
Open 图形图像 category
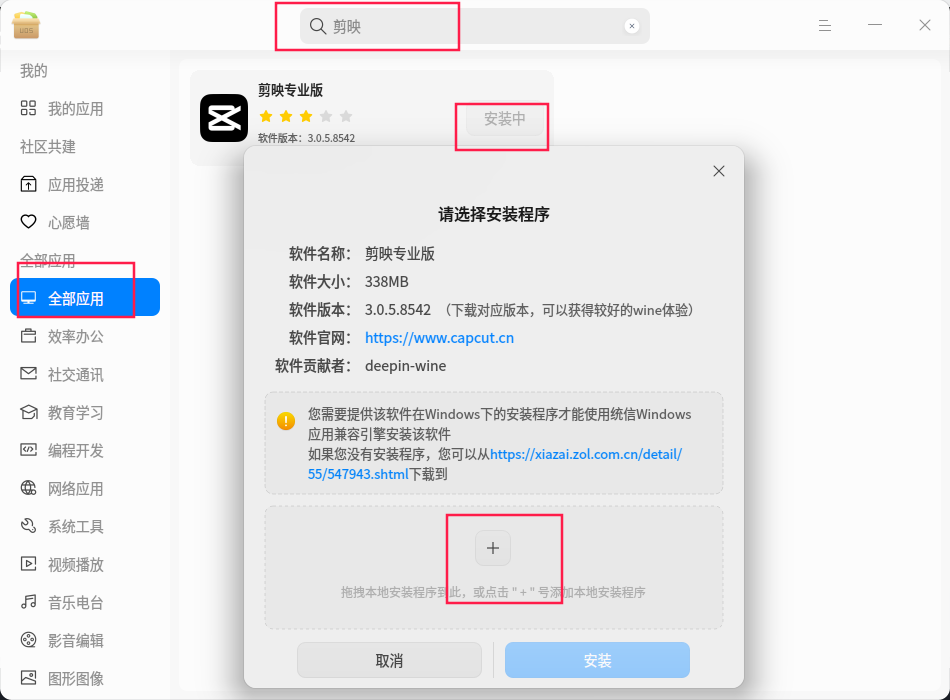[x=85, y=678]
